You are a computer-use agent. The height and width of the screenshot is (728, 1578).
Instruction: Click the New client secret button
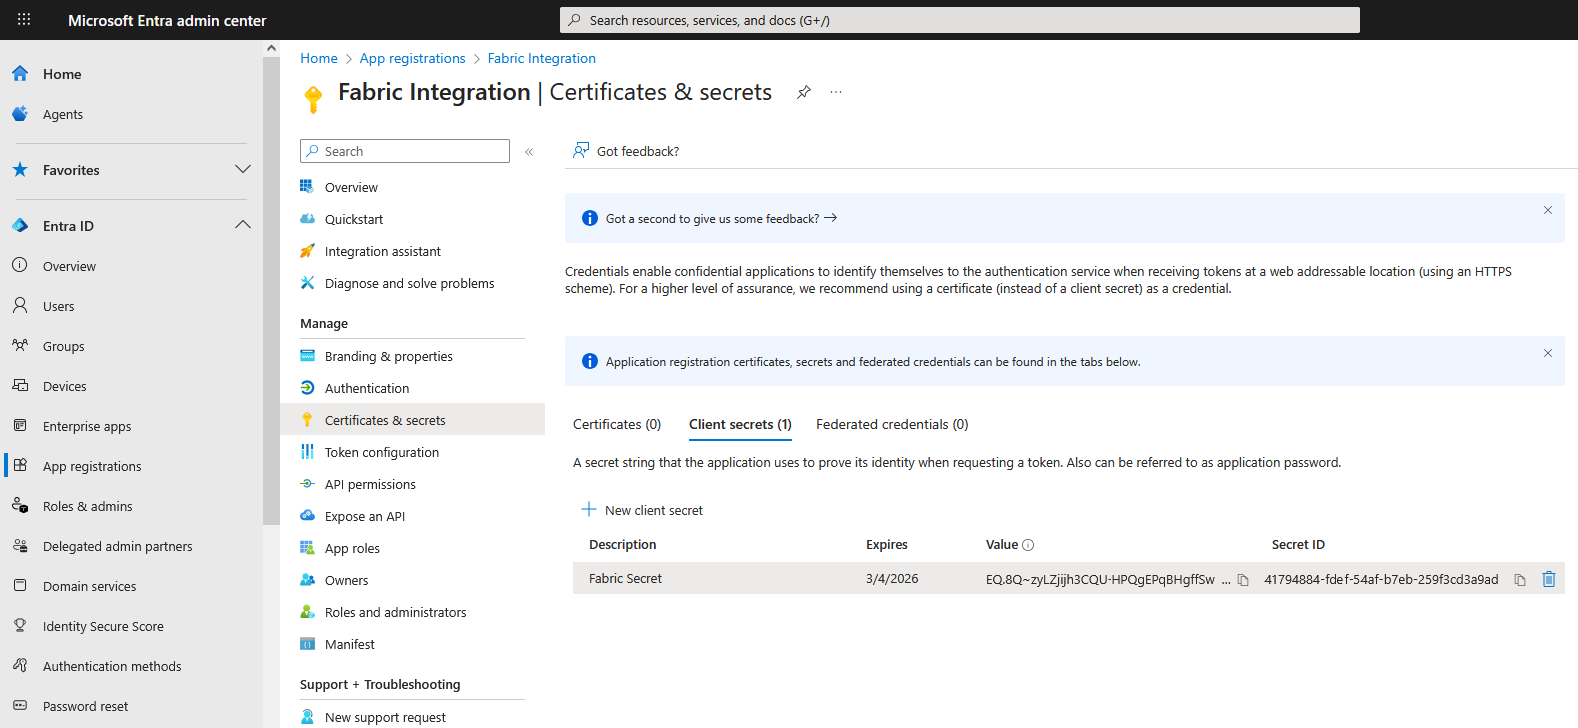(x=642, y=510)
